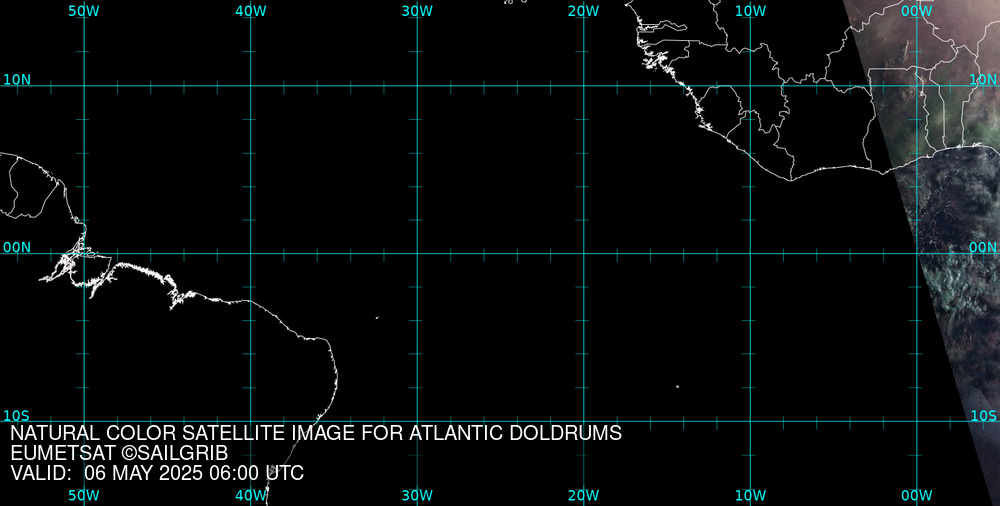Click the 10W longitude label along the top edge
This screenshot has width=1000, height=506.
[x=750, y=11]
